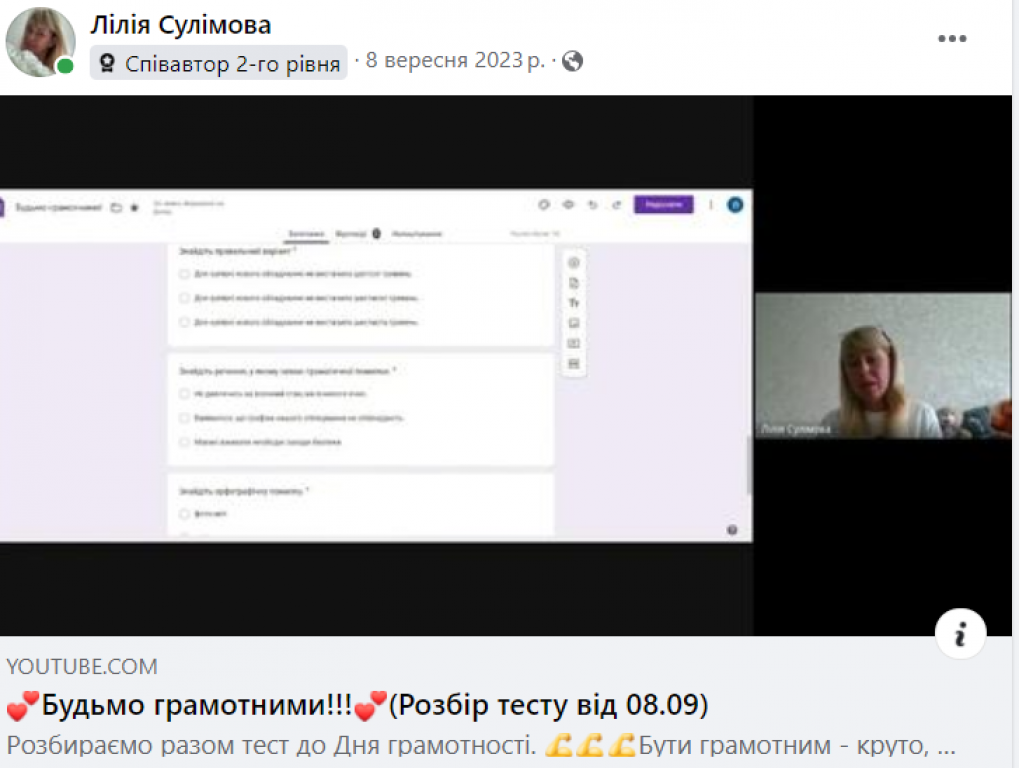Click the purple send button in the form
The image size is (1019, 768).
[663, 204]
